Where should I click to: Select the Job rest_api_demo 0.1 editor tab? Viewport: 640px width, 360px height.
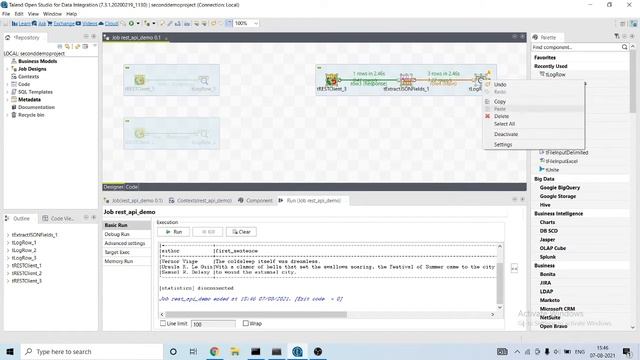136,38
